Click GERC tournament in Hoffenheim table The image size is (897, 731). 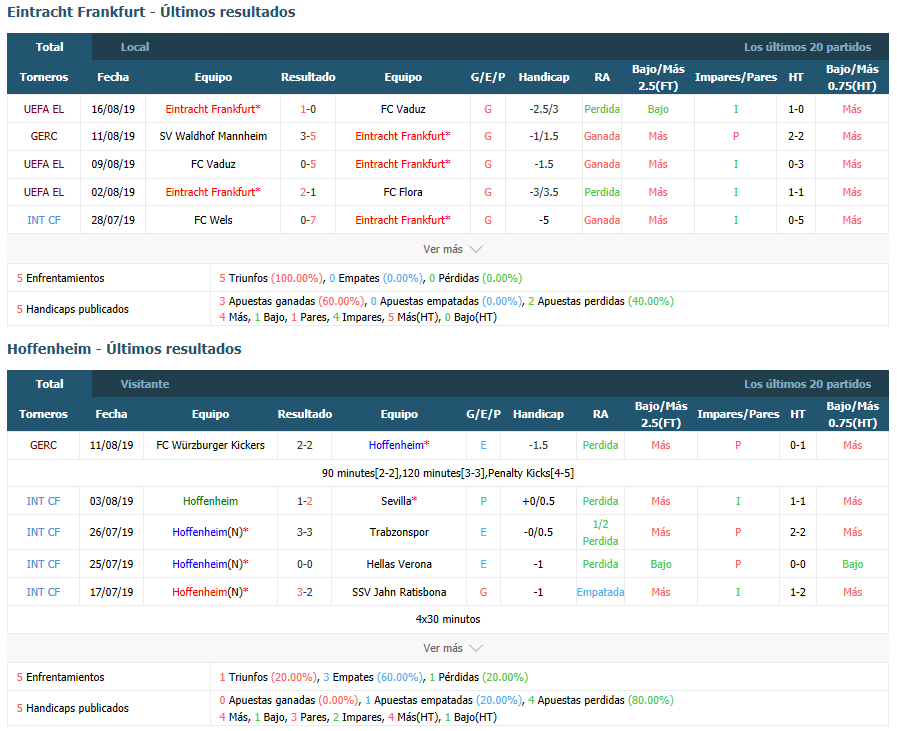coord(43,445)
